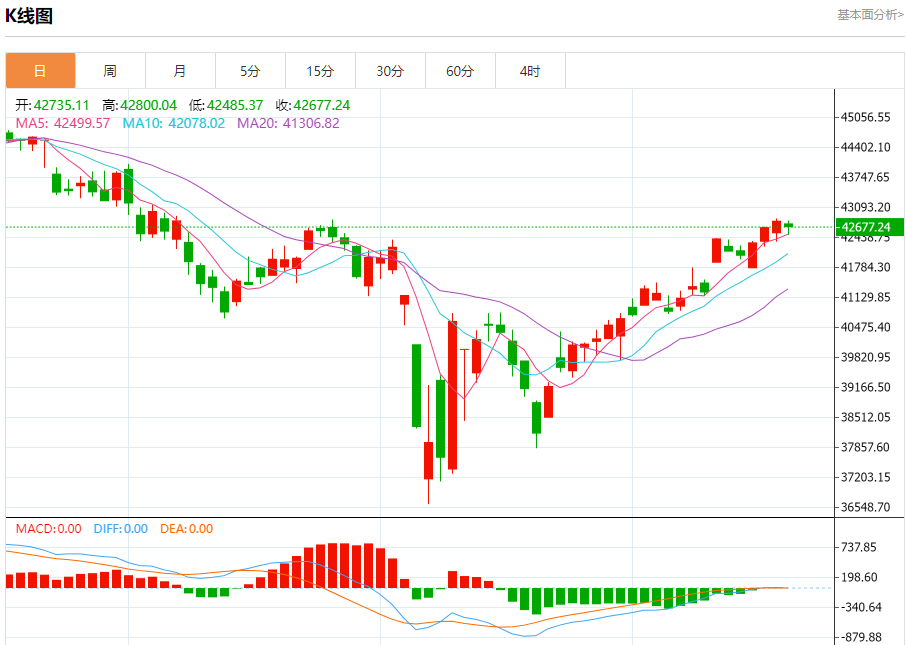Click the 36548.70 price axis label
The width and height of the screenshot is (906, 645).
866,507
